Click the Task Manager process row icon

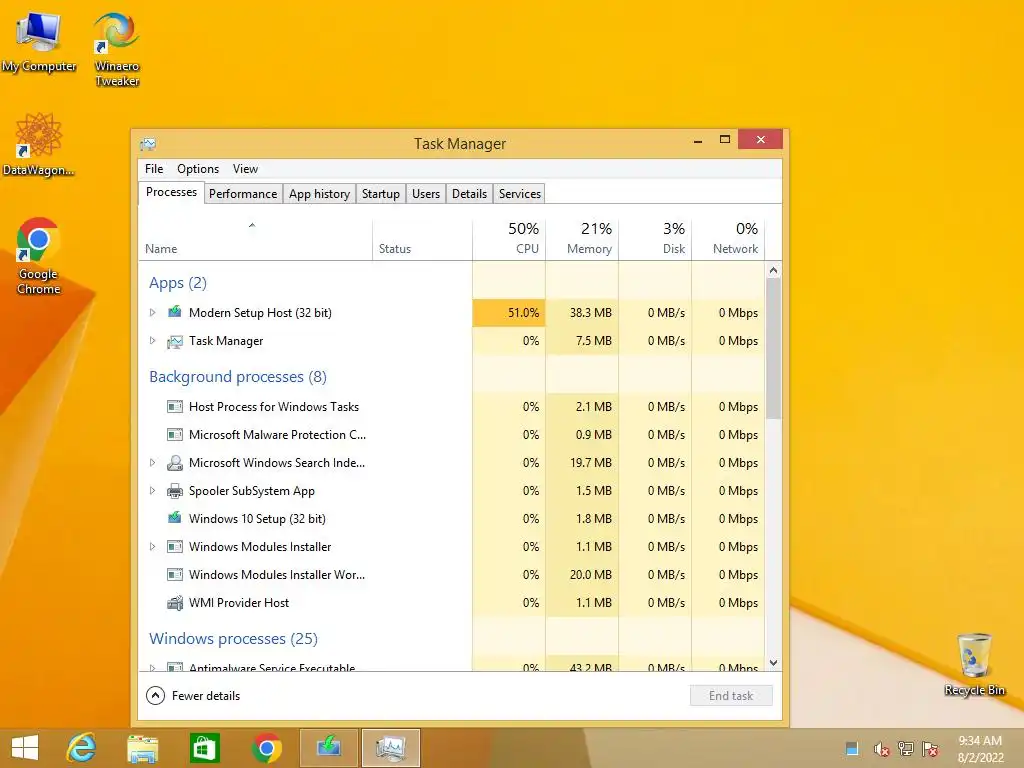point(174,342)
